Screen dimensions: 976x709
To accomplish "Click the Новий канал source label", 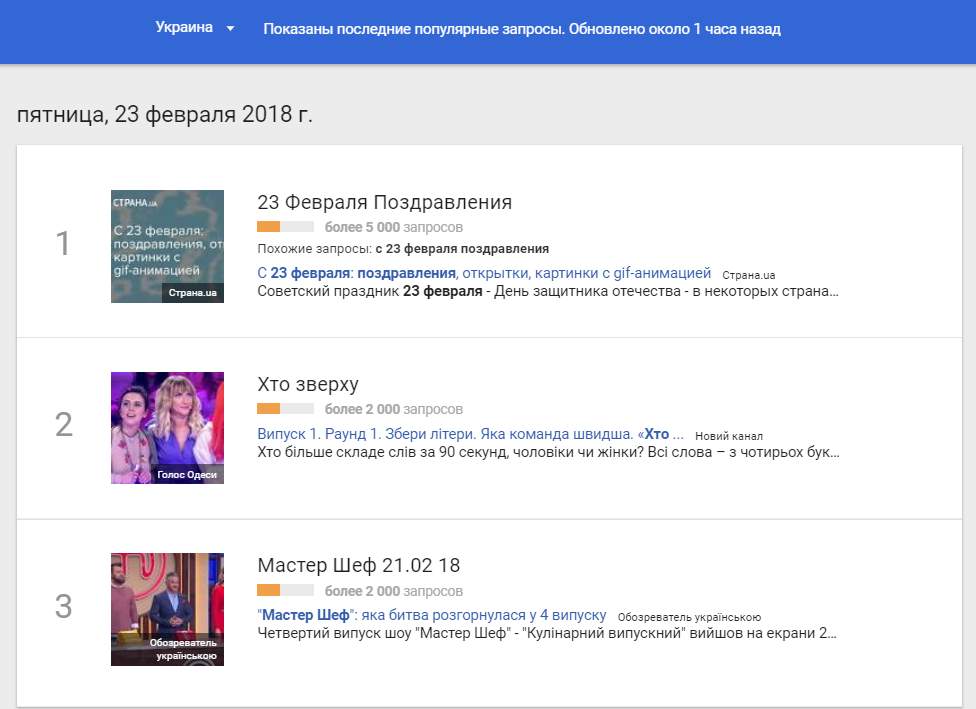I will pos(729,436).
